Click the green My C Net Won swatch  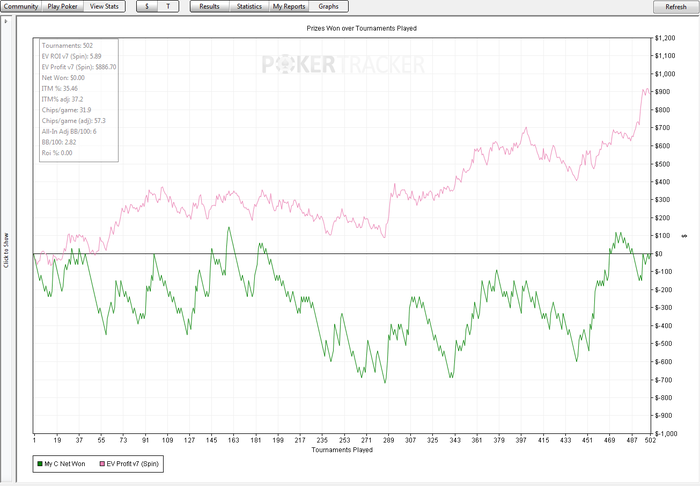click(x=40, y=464)
